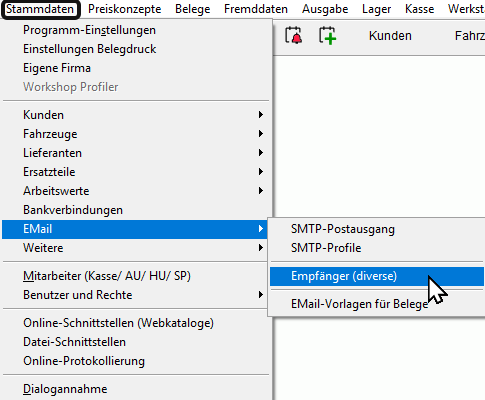485x400 pixels.
Task: Click the calendar reminder bell icon
Action: (294, 35)
